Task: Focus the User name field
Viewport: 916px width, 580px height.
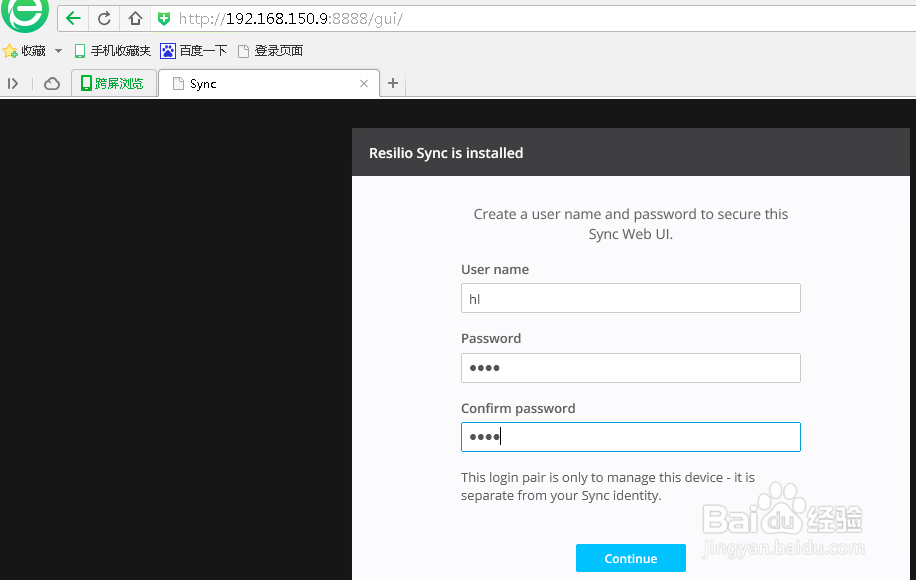Action: pos(630,298)
